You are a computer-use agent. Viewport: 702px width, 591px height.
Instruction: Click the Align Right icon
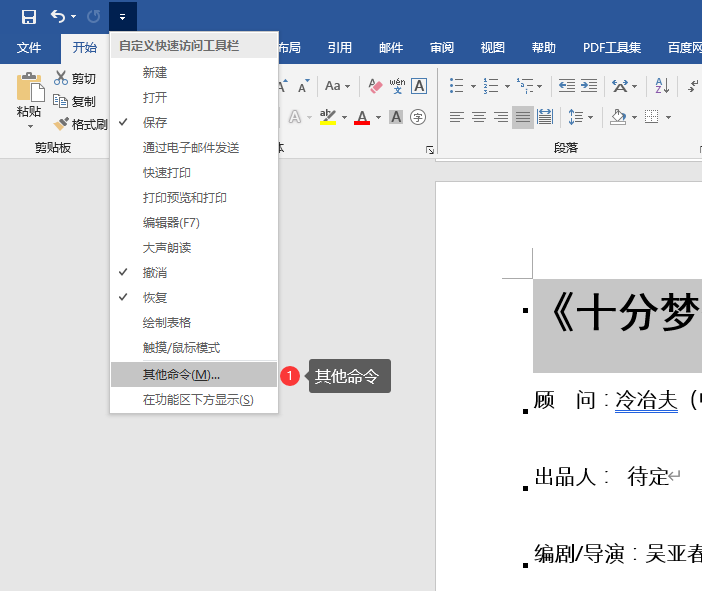click(x=501, y=117)
